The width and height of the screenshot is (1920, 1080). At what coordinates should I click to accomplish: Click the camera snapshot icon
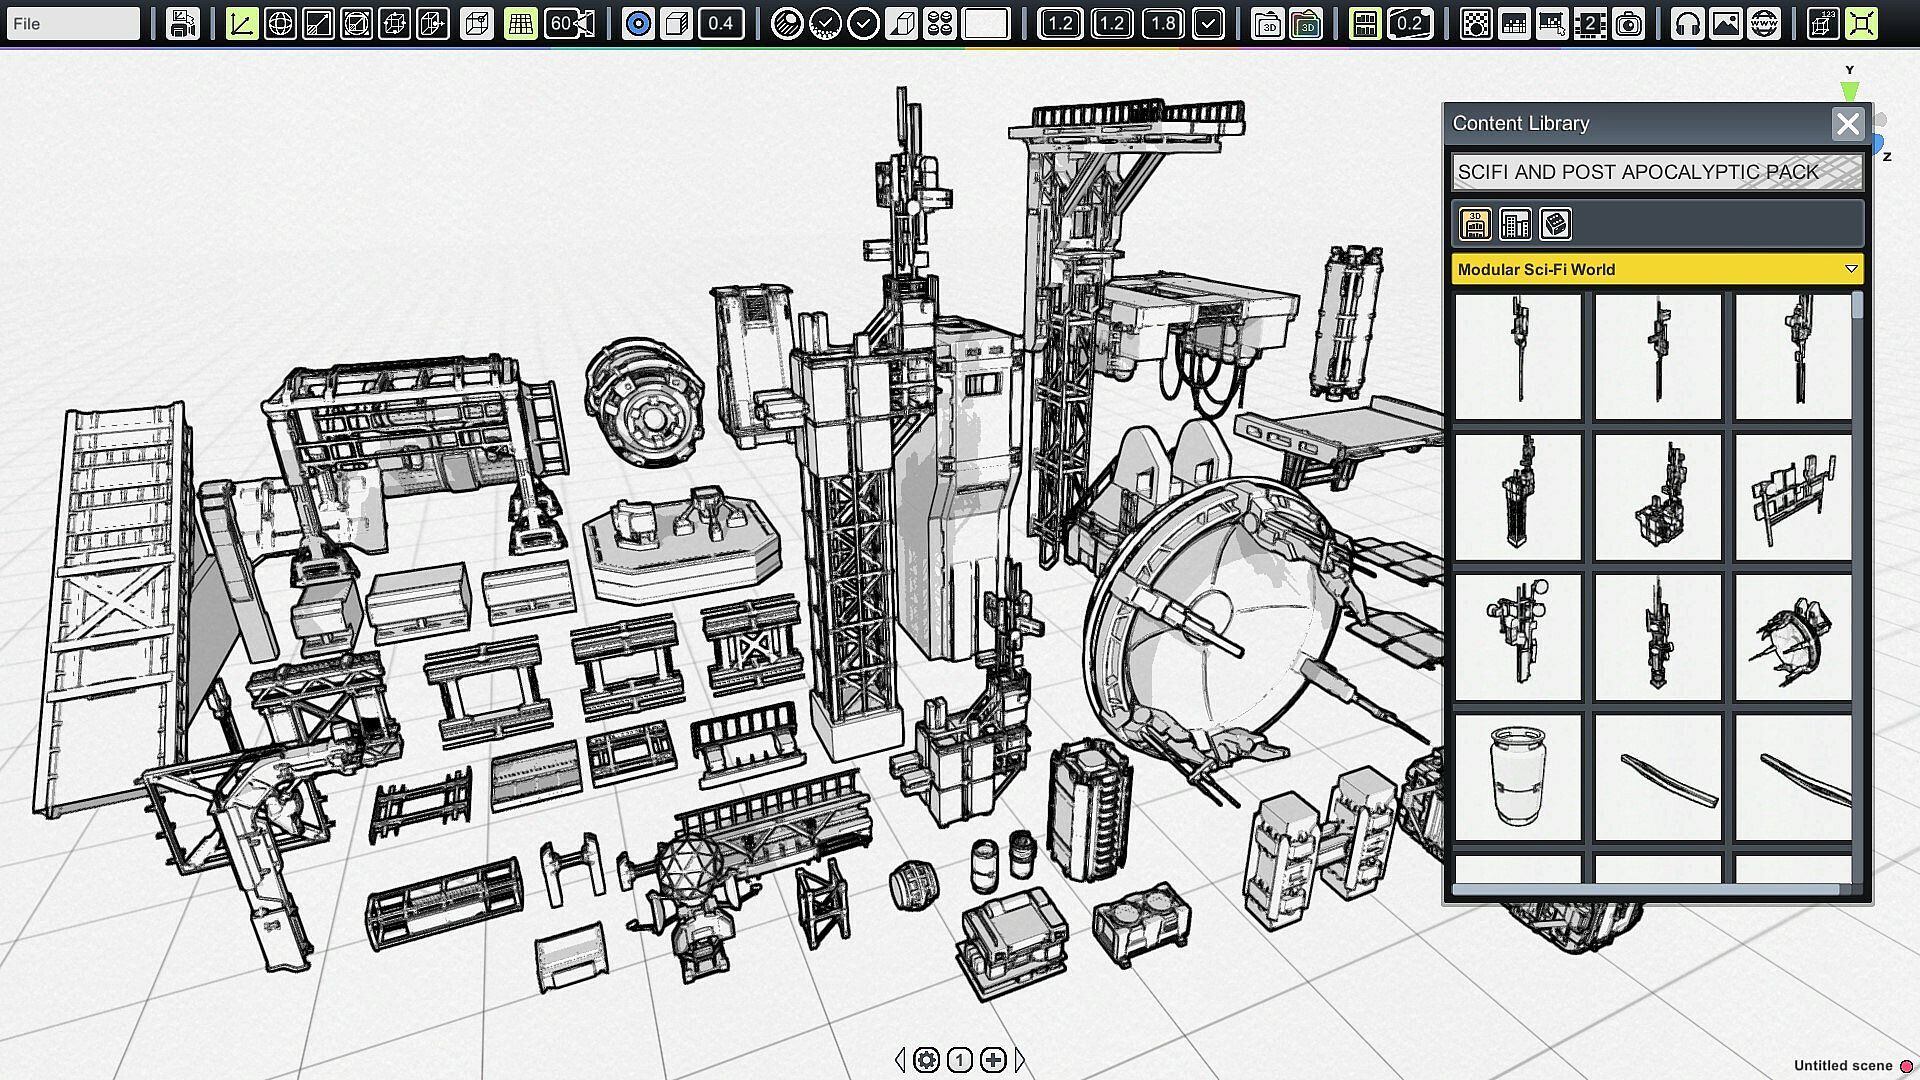[1629, 23]
